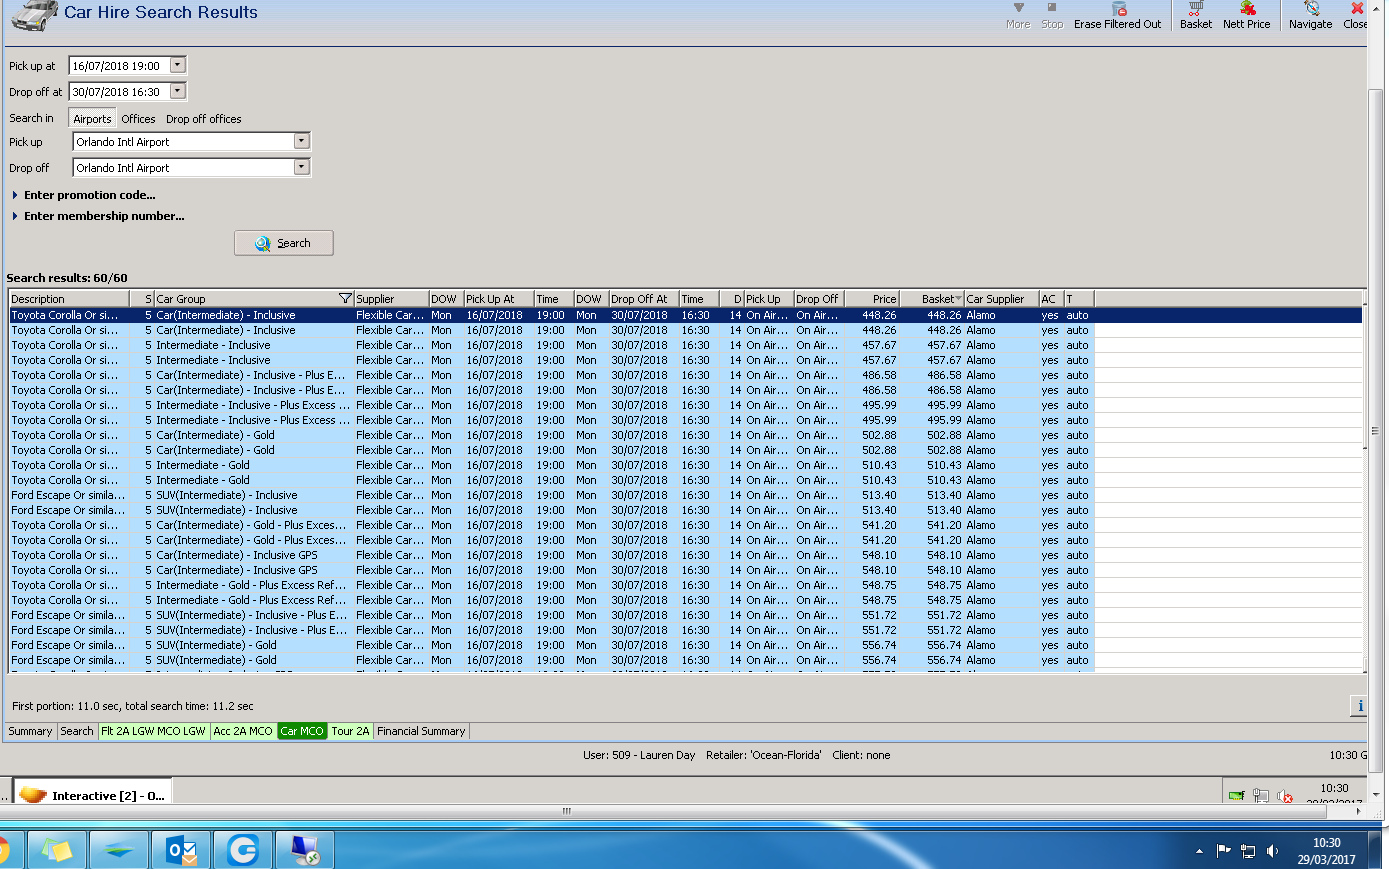
Task: Open the Pick up at date dropdown
Action: click(177, 65)
